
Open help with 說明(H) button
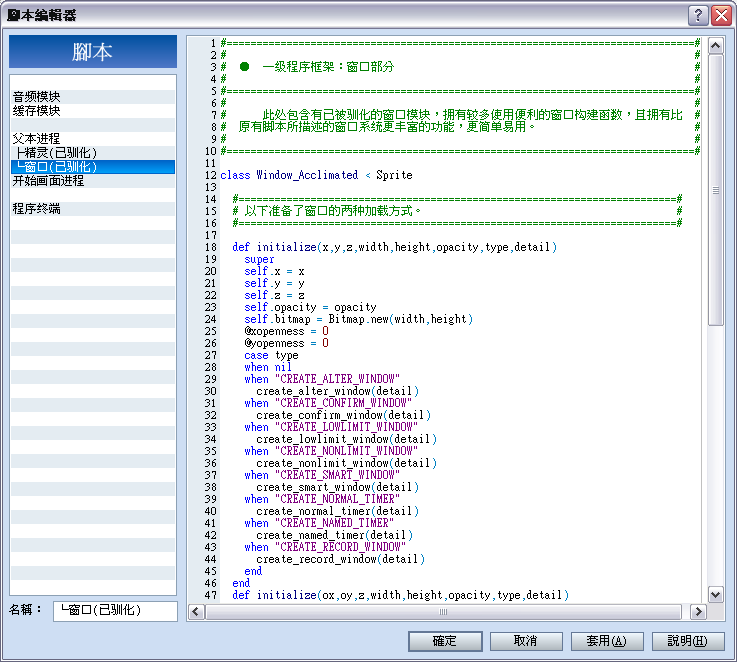coord(688,641)
